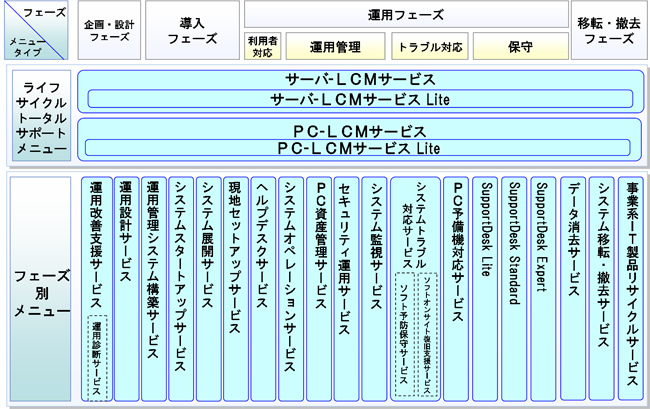650x409 pixels.
Task: Open the 運用管理 sub-phase box
Action: [x=335, y=45]
